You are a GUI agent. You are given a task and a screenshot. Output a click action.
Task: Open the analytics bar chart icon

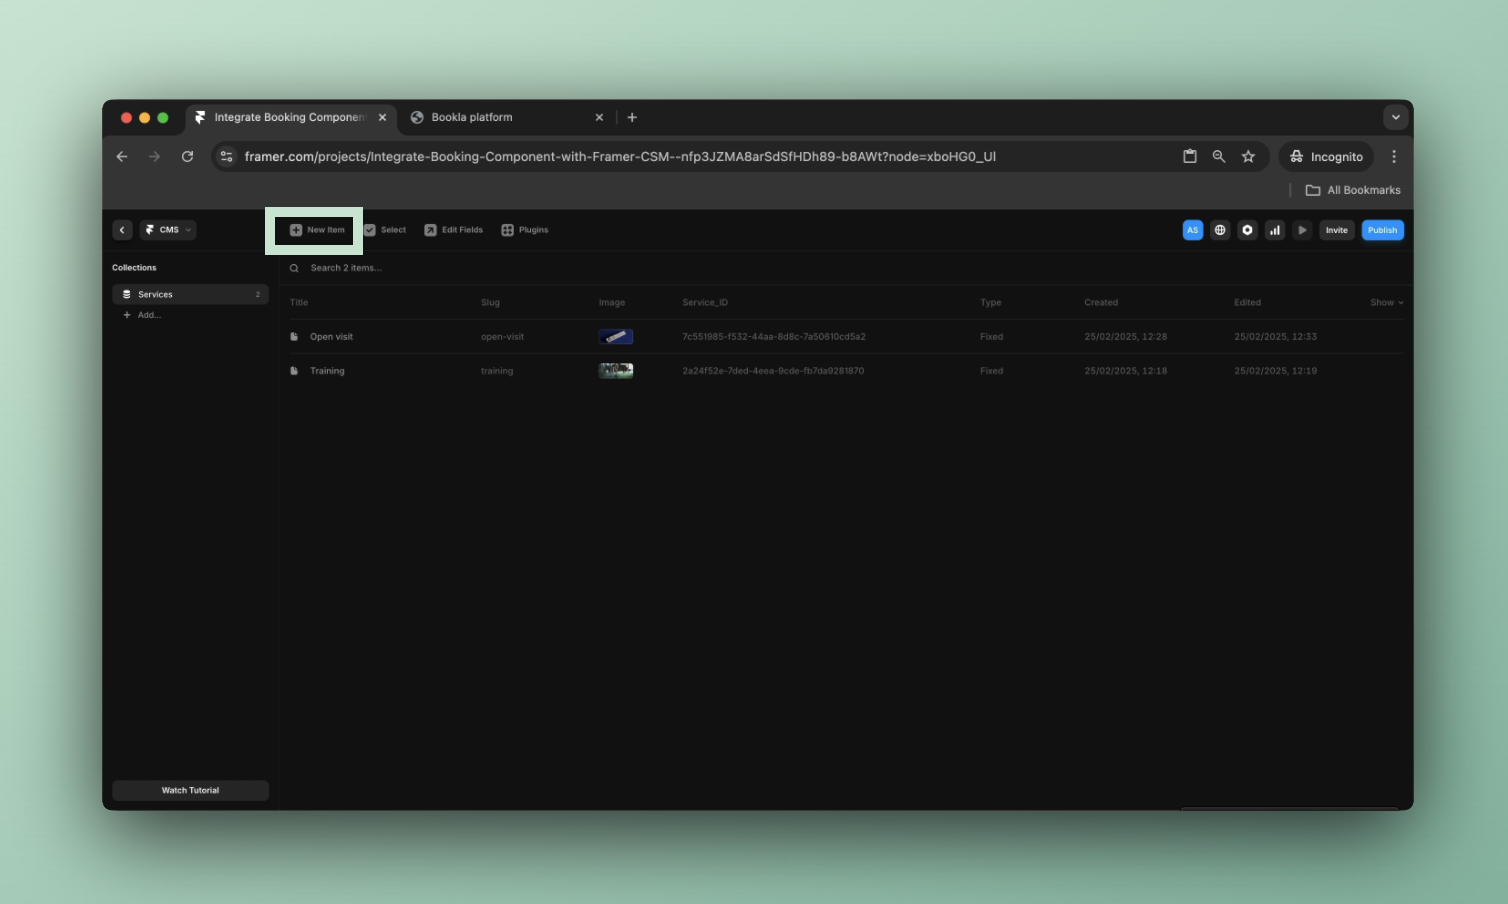1275,230
